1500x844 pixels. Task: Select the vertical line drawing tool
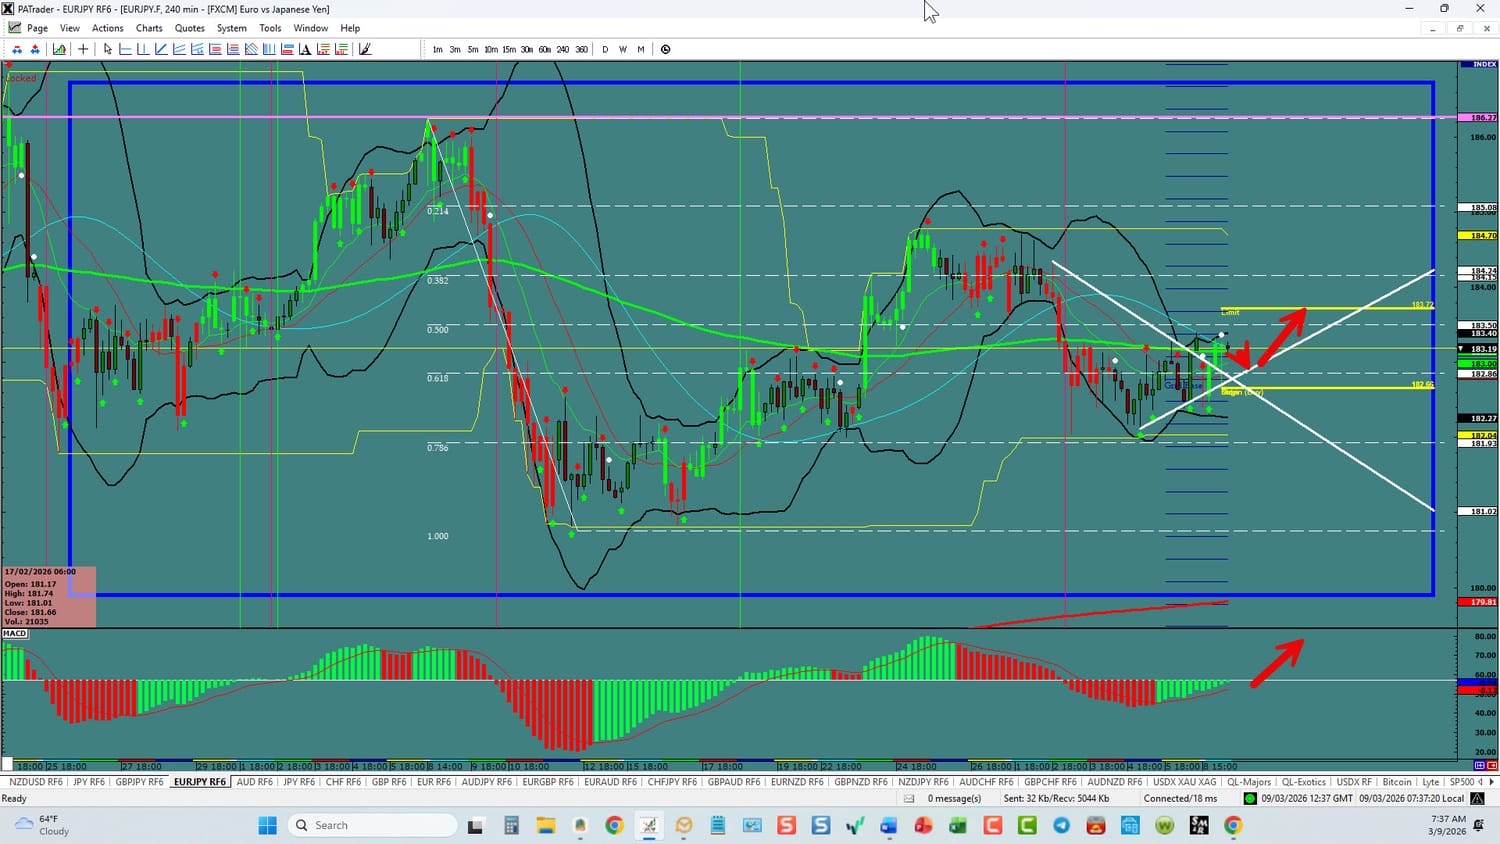(143, 49)
